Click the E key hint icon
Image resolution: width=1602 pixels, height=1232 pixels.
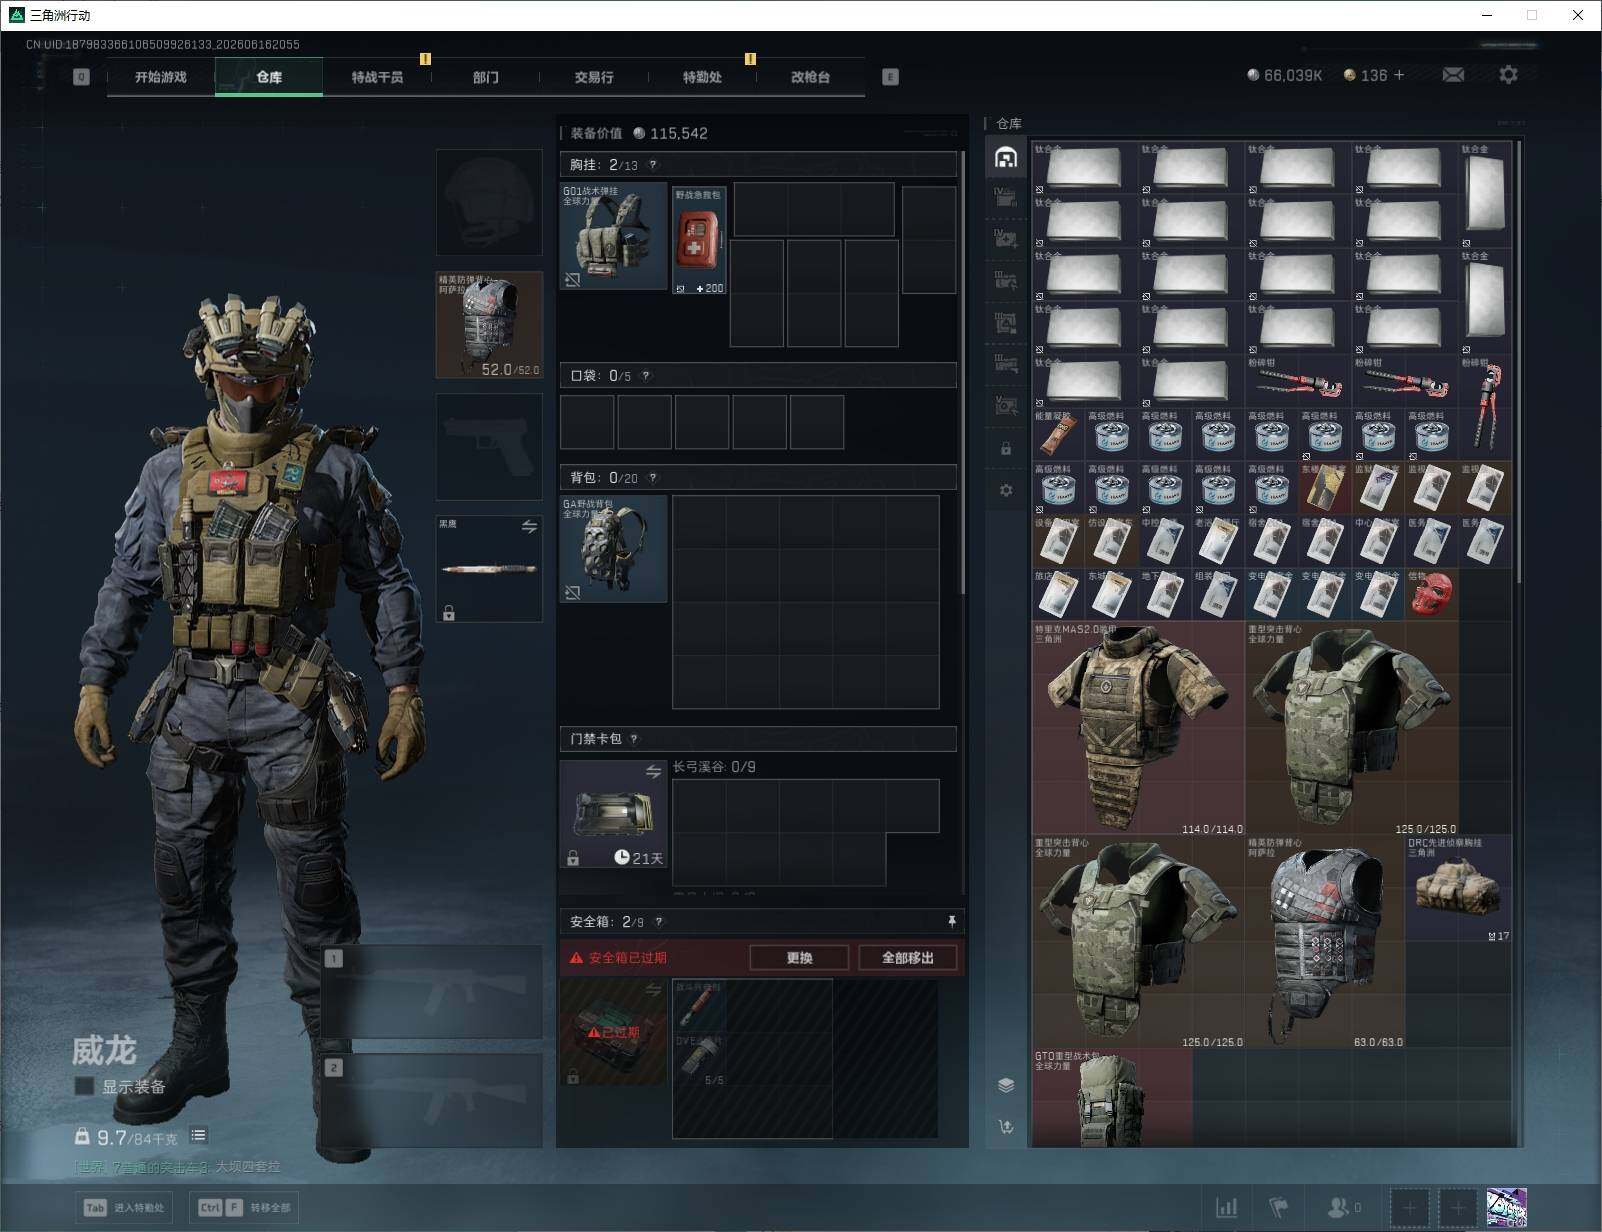[890, 77]
